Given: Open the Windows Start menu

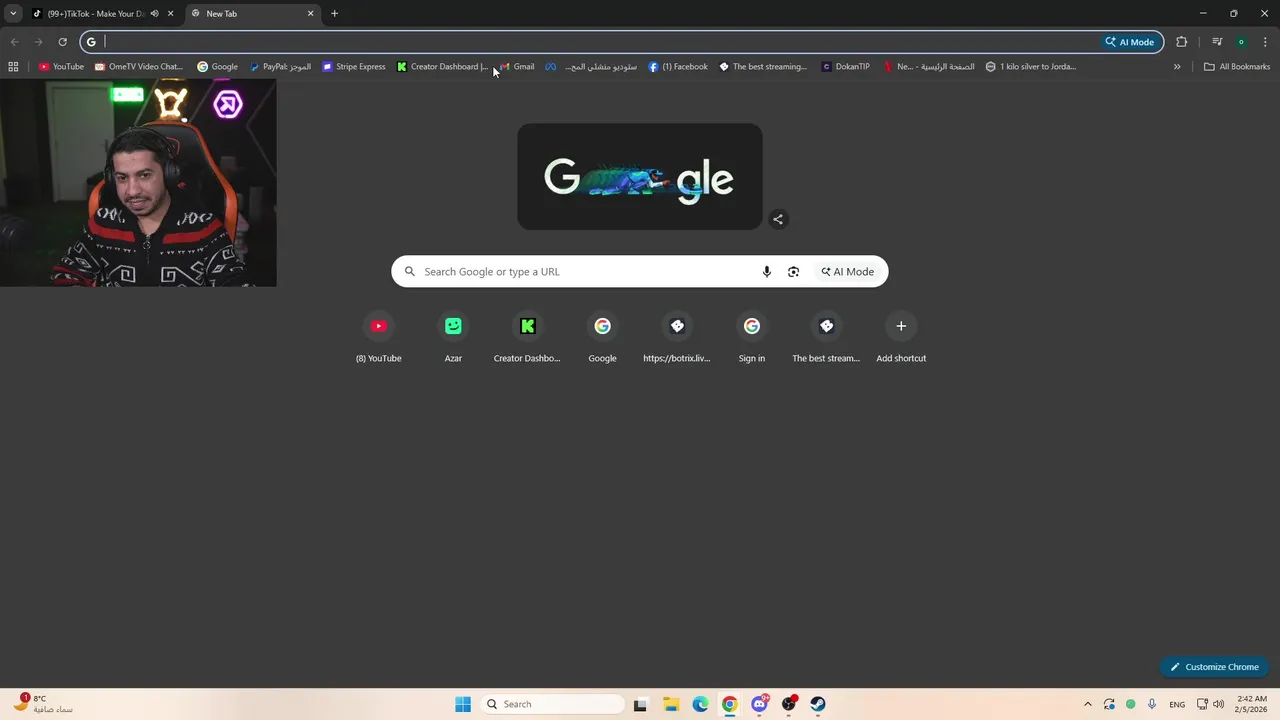Looking at the screenshot, I should coord(463,704).
